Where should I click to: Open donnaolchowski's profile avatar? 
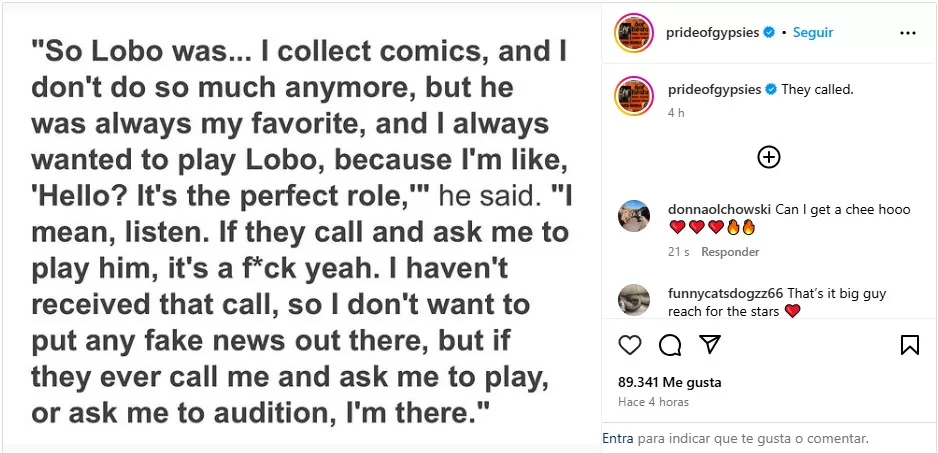point(633,215)
